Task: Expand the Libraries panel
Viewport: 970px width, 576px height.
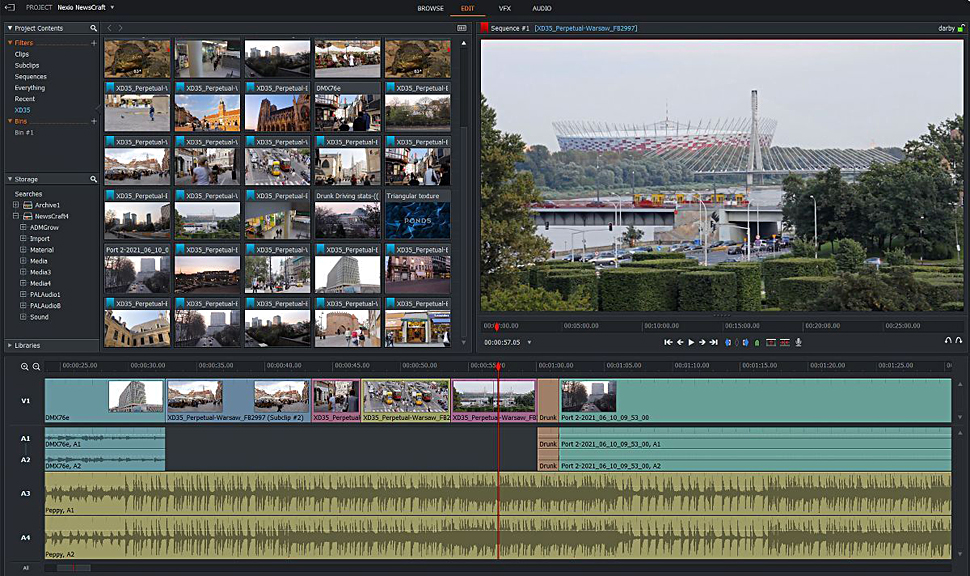Action: (x=10, y=345)
